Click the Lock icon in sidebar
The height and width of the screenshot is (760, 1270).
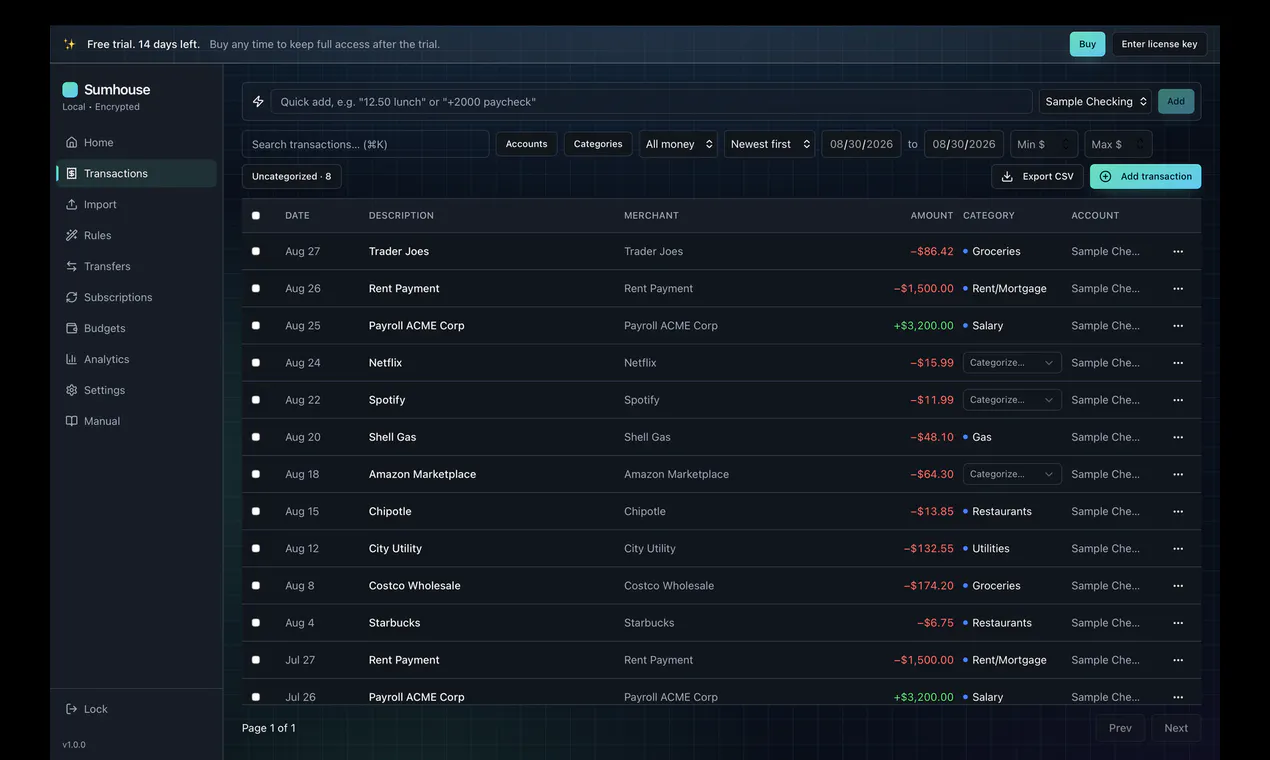(x=71, y=709)
